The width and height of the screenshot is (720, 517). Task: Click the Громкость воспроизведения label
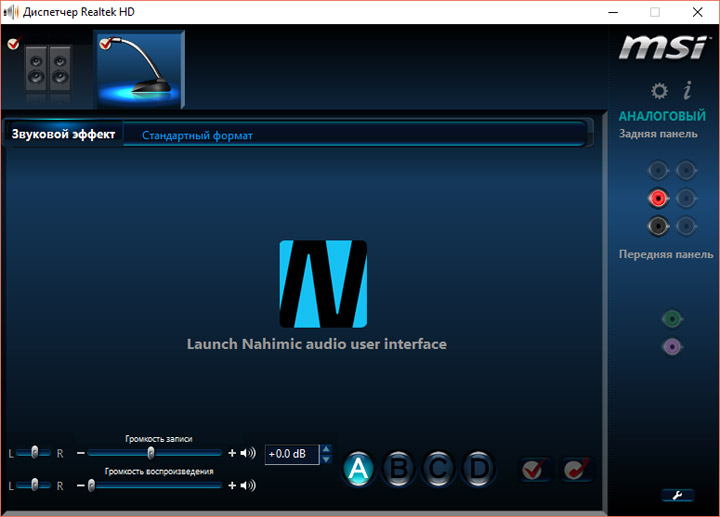click(x=159, y=471)
